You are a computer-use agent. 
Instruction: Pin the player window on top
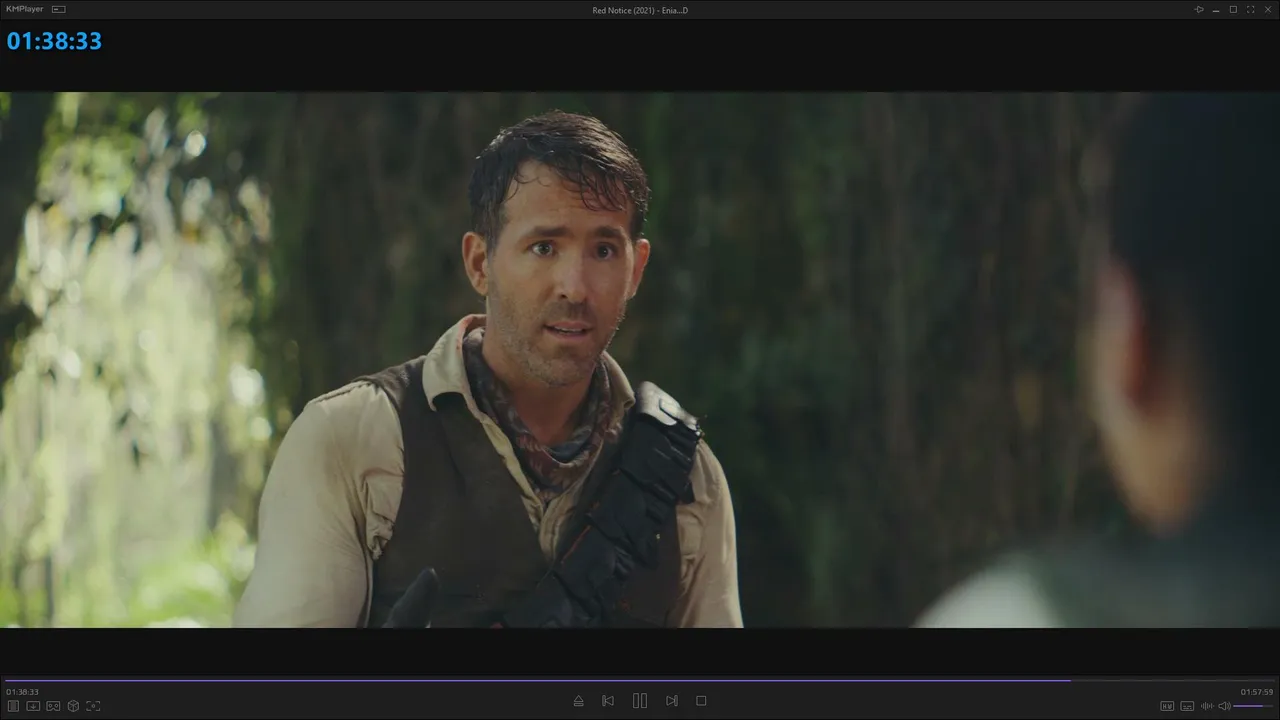pyautogui.click(x=1199, y=10)
